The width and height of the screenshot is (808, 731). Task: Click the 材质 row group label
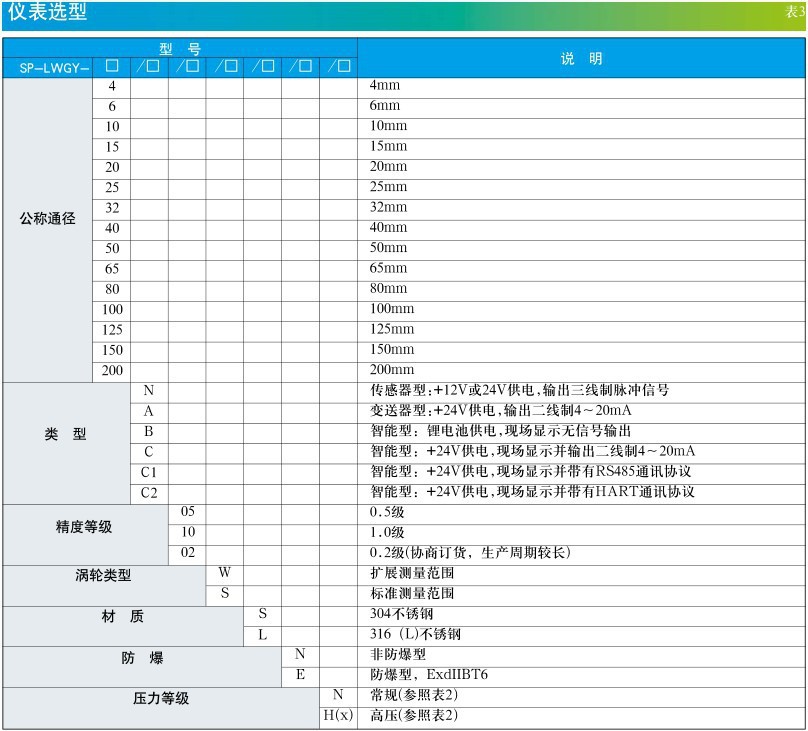click(x=123, y=617)
